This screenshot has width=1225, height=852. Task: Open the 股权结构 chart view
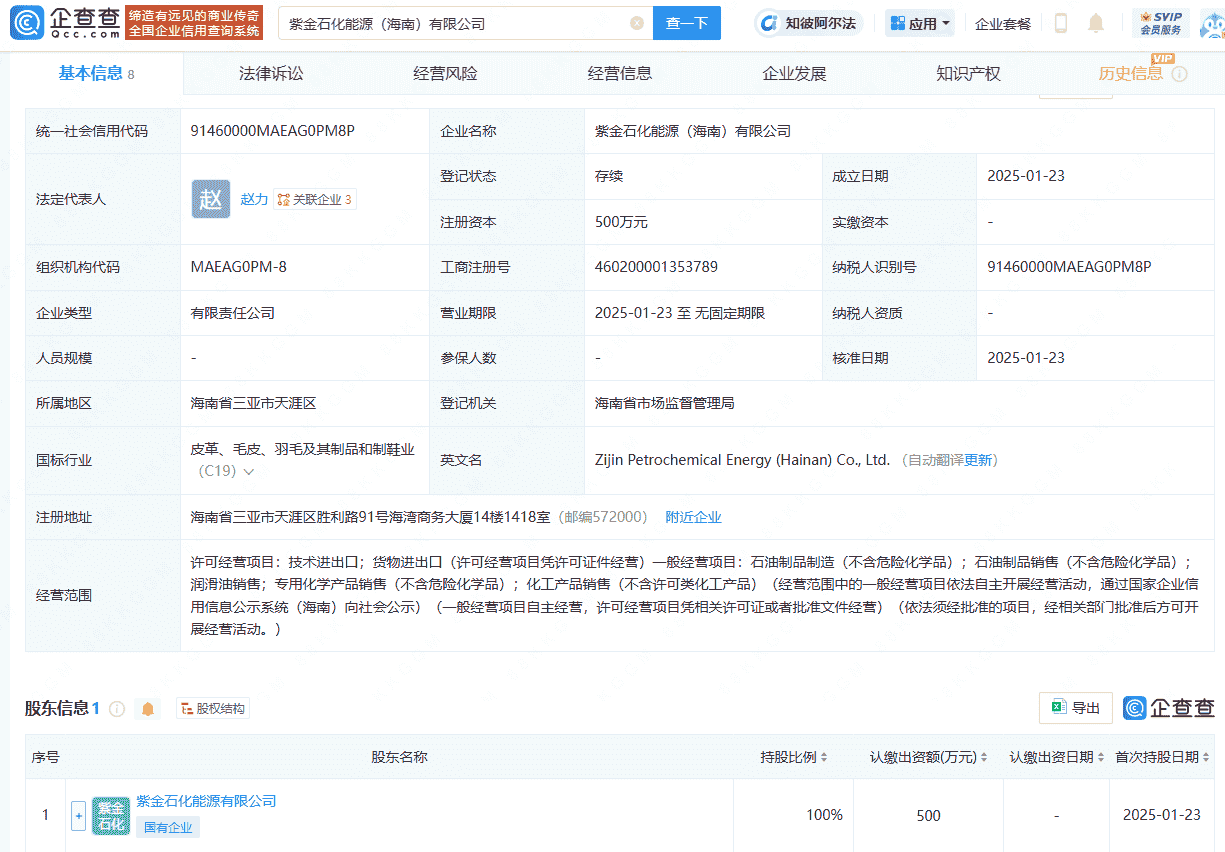(x=212, y=708)
